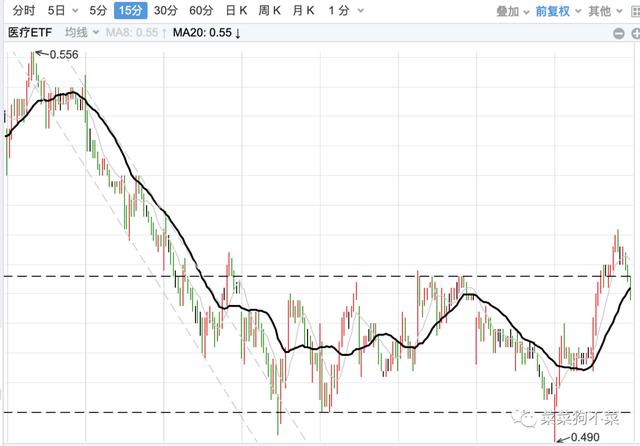Select the 5分 timeframe tab
This screenshot has height=446, width=640.
pos(98,11)
